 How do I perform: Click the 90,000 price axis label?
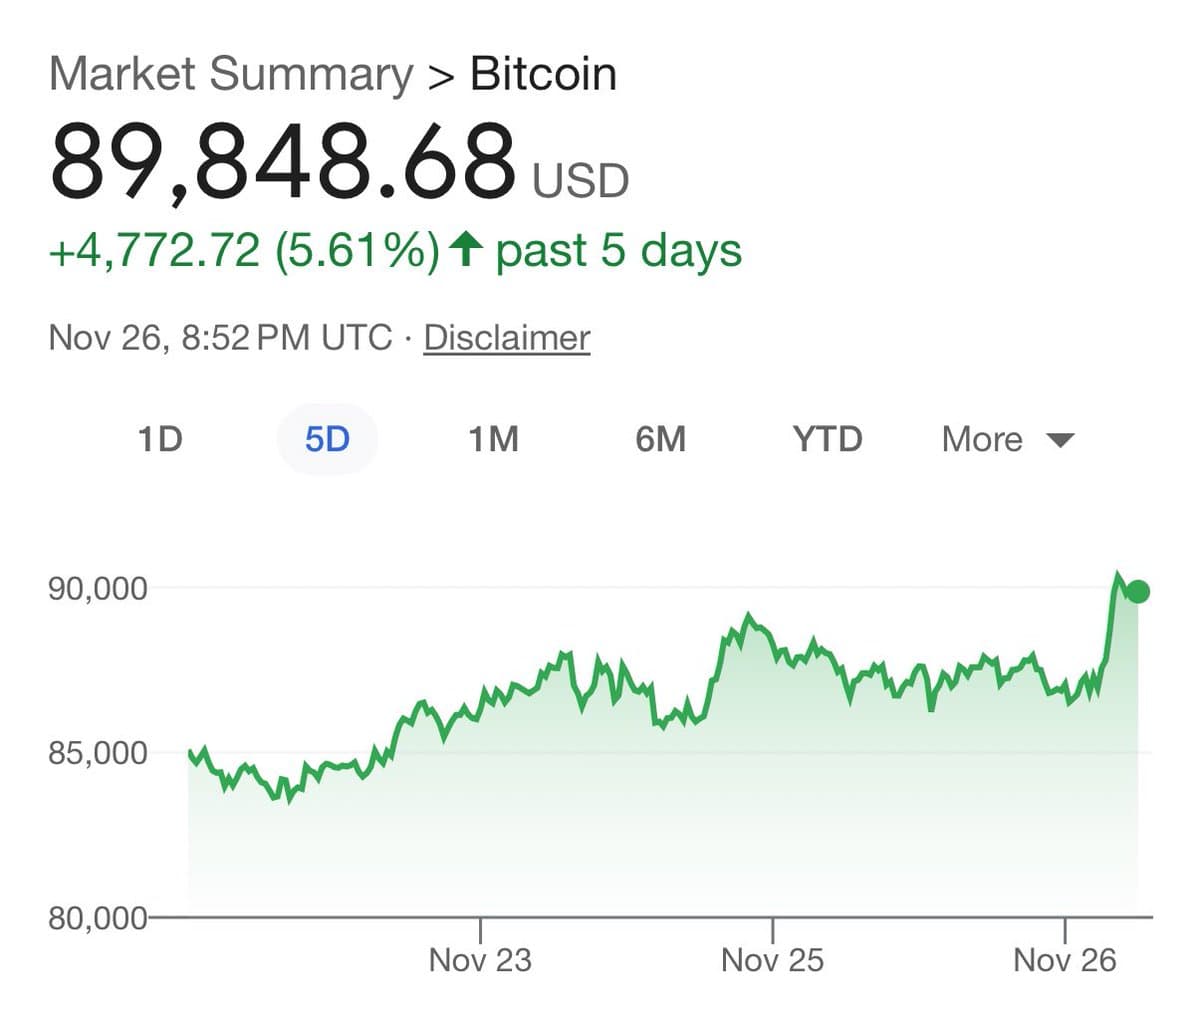click(98, 588)
